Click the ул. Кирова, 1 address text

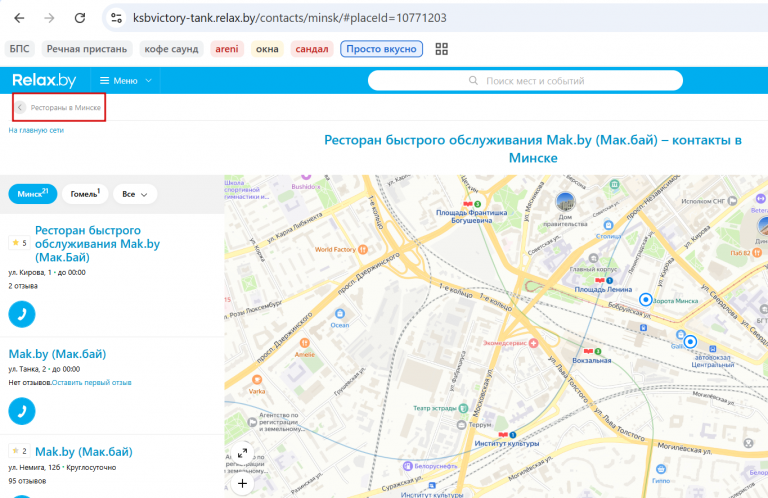click(x=30, y=273)
